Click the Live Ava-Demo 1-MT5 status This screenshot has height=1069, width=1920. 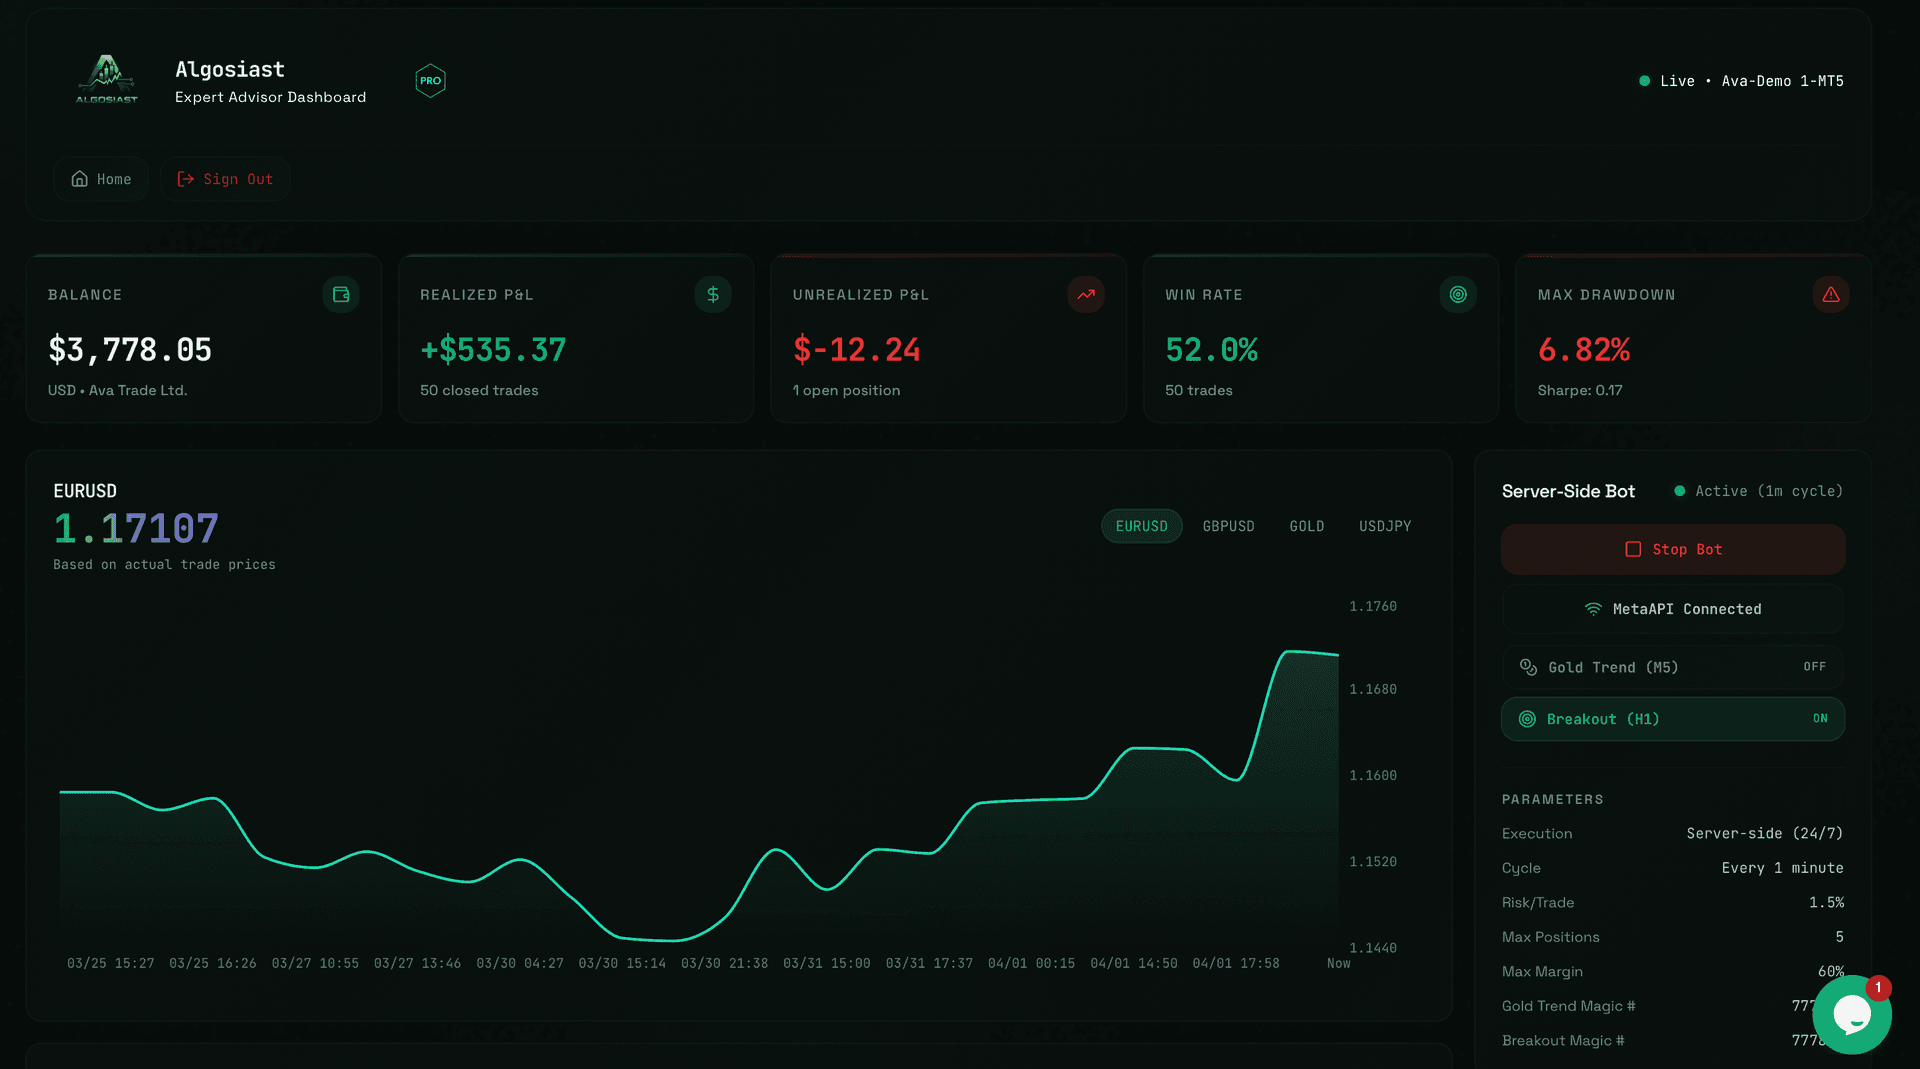click(1741, 81)
